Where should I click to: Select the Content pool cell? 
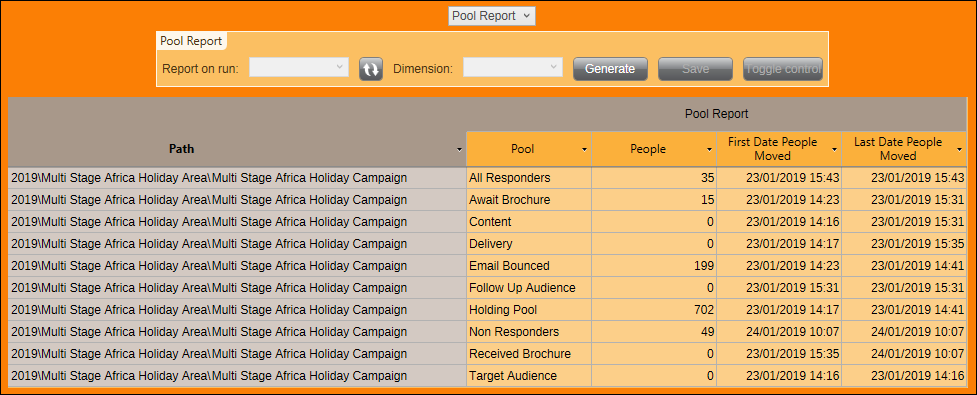(x=528, y=222)
